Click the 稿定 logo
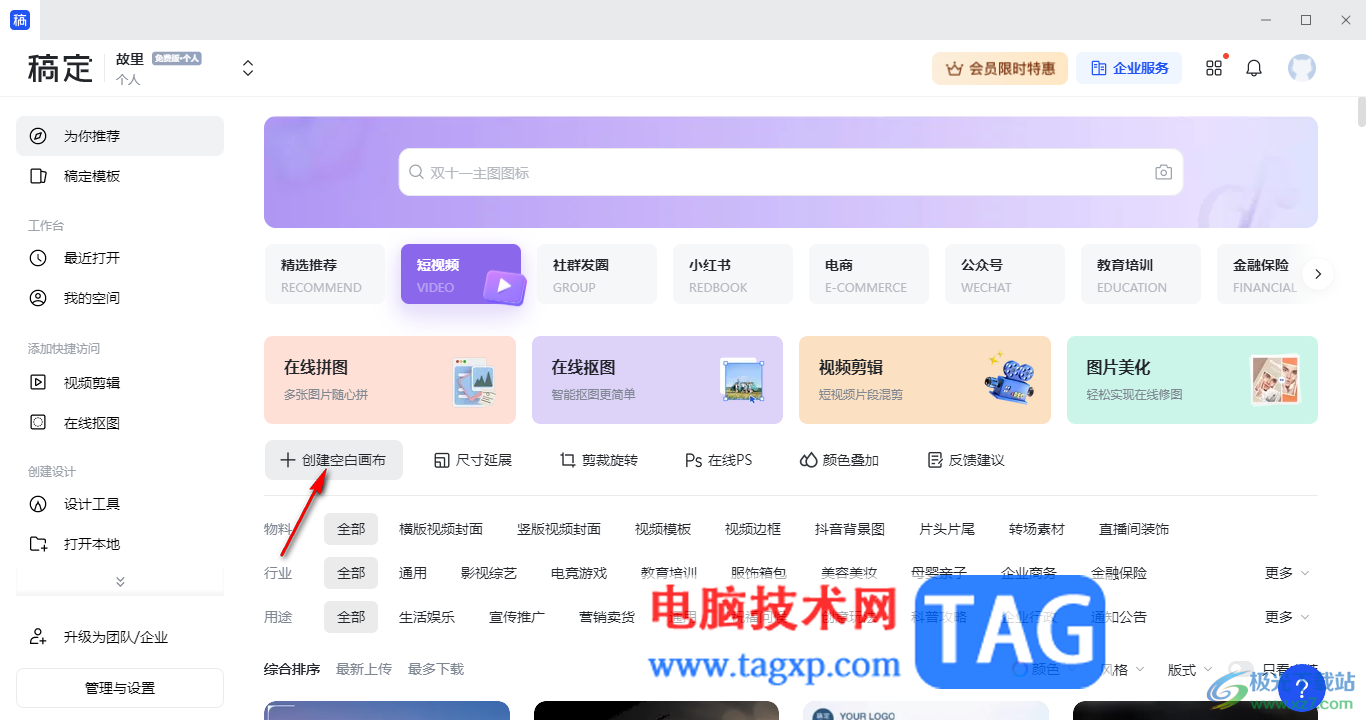 (x=60, y=68)
